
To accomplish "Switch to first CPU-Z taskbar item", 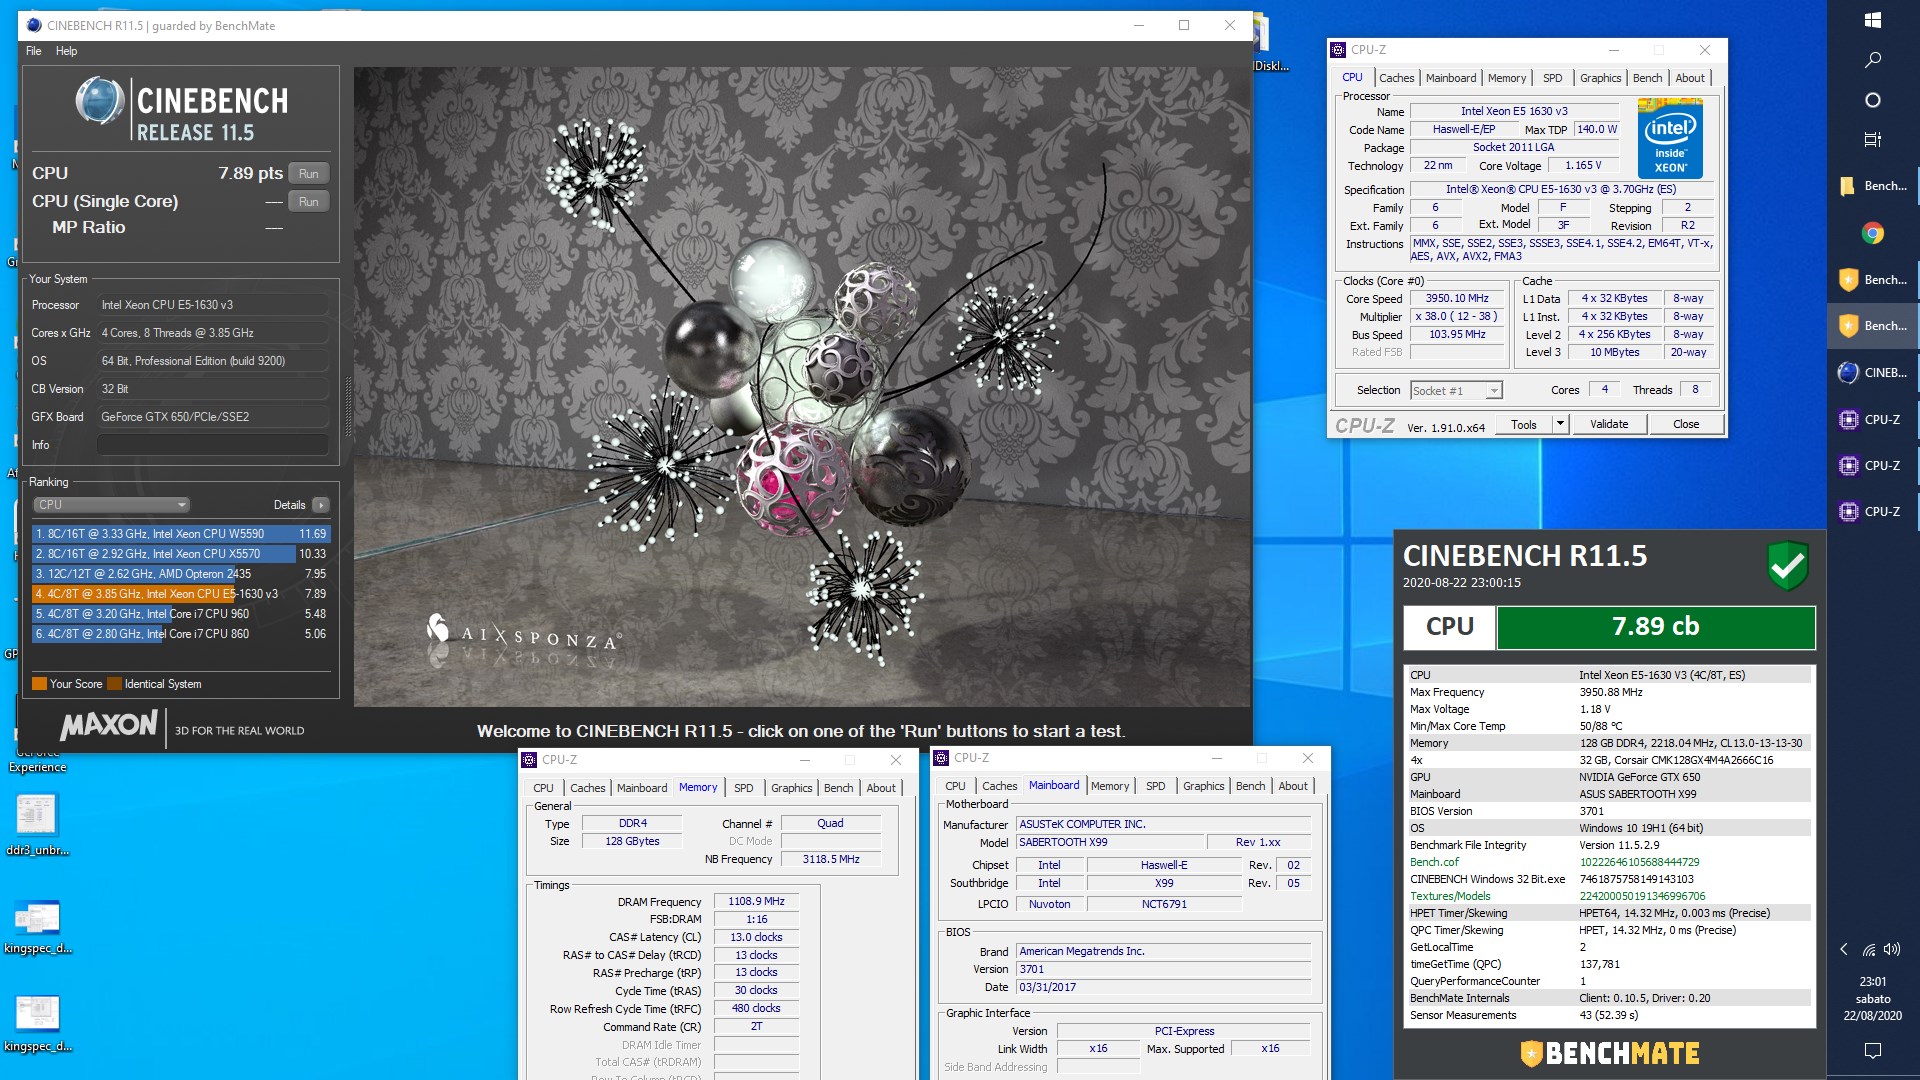I will pos(1873,420).
